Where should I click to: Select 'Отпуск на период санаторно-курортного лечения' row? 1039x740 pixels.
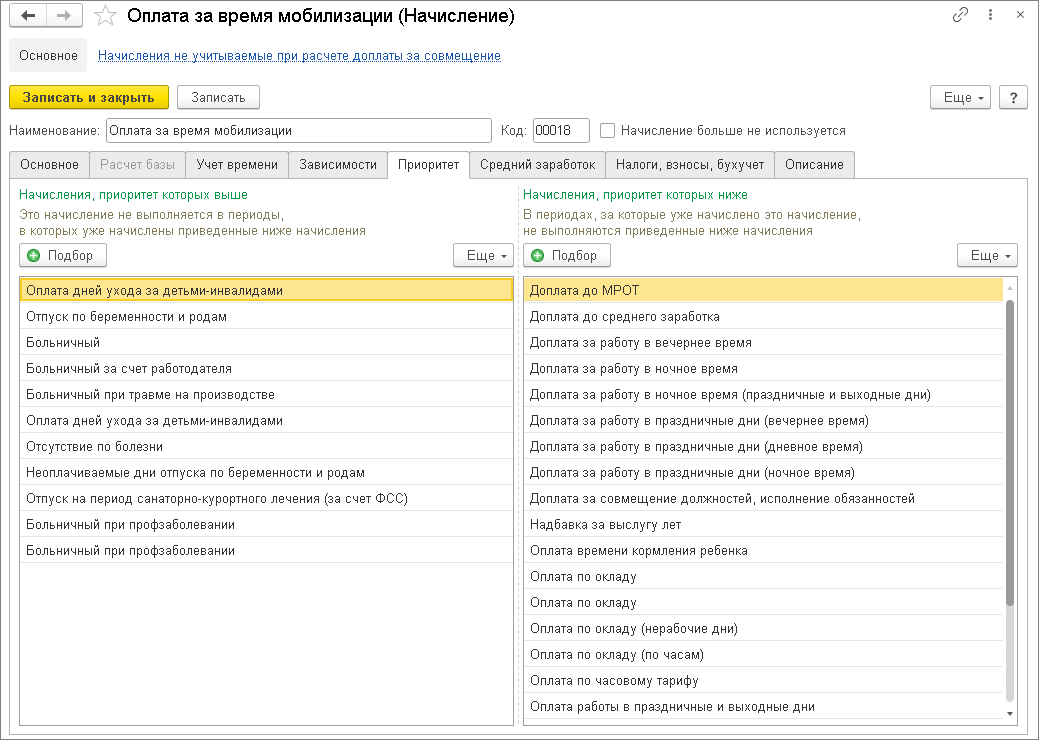(266, 498)
